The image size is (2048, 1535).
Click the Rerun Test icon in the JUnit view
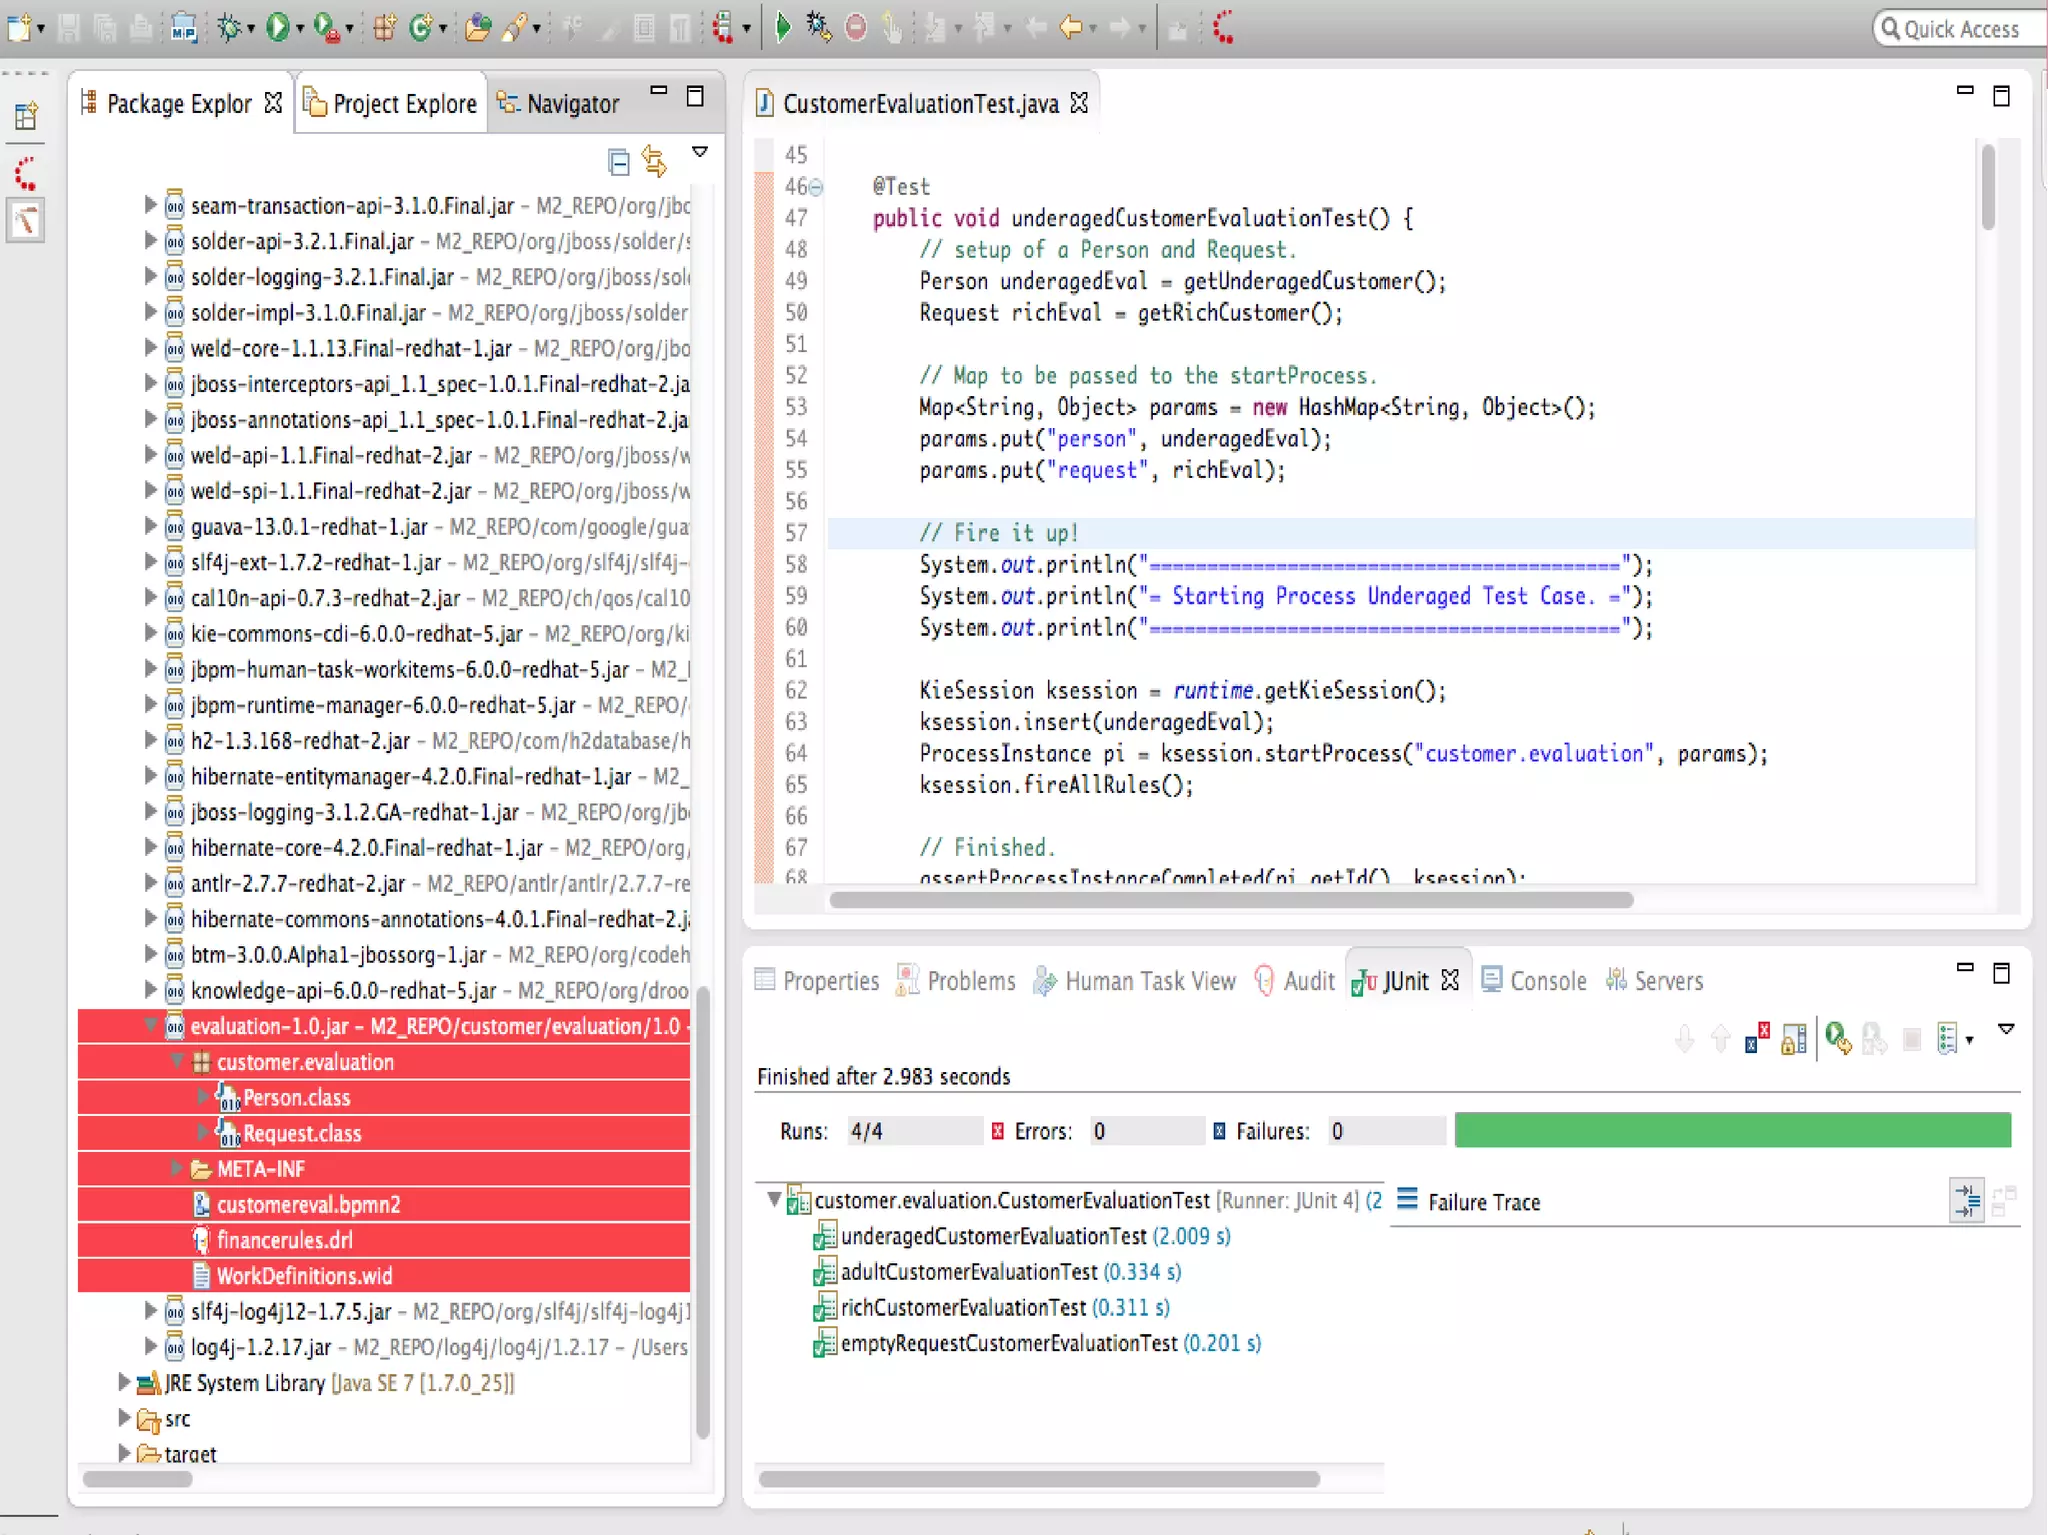[1837, 1040]
